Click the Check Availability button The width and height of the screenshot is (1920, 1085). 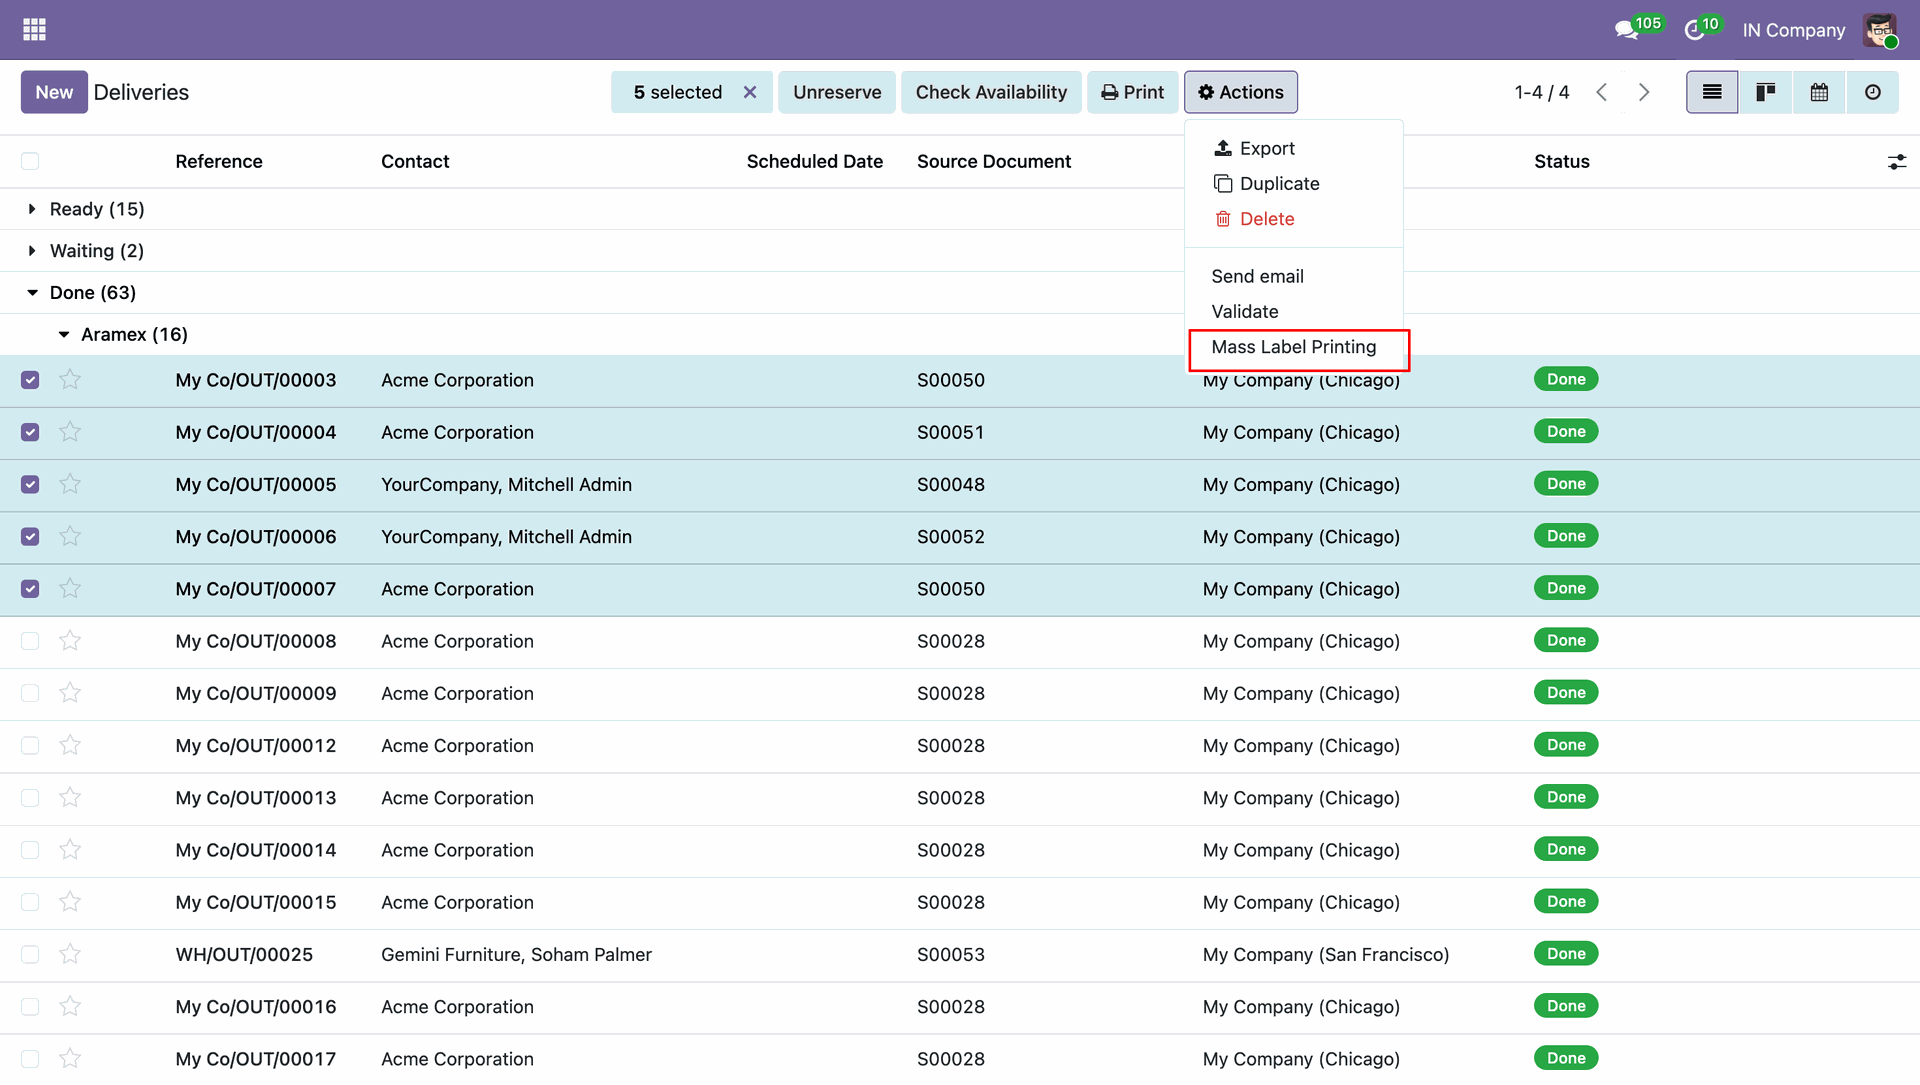point(990,92)
